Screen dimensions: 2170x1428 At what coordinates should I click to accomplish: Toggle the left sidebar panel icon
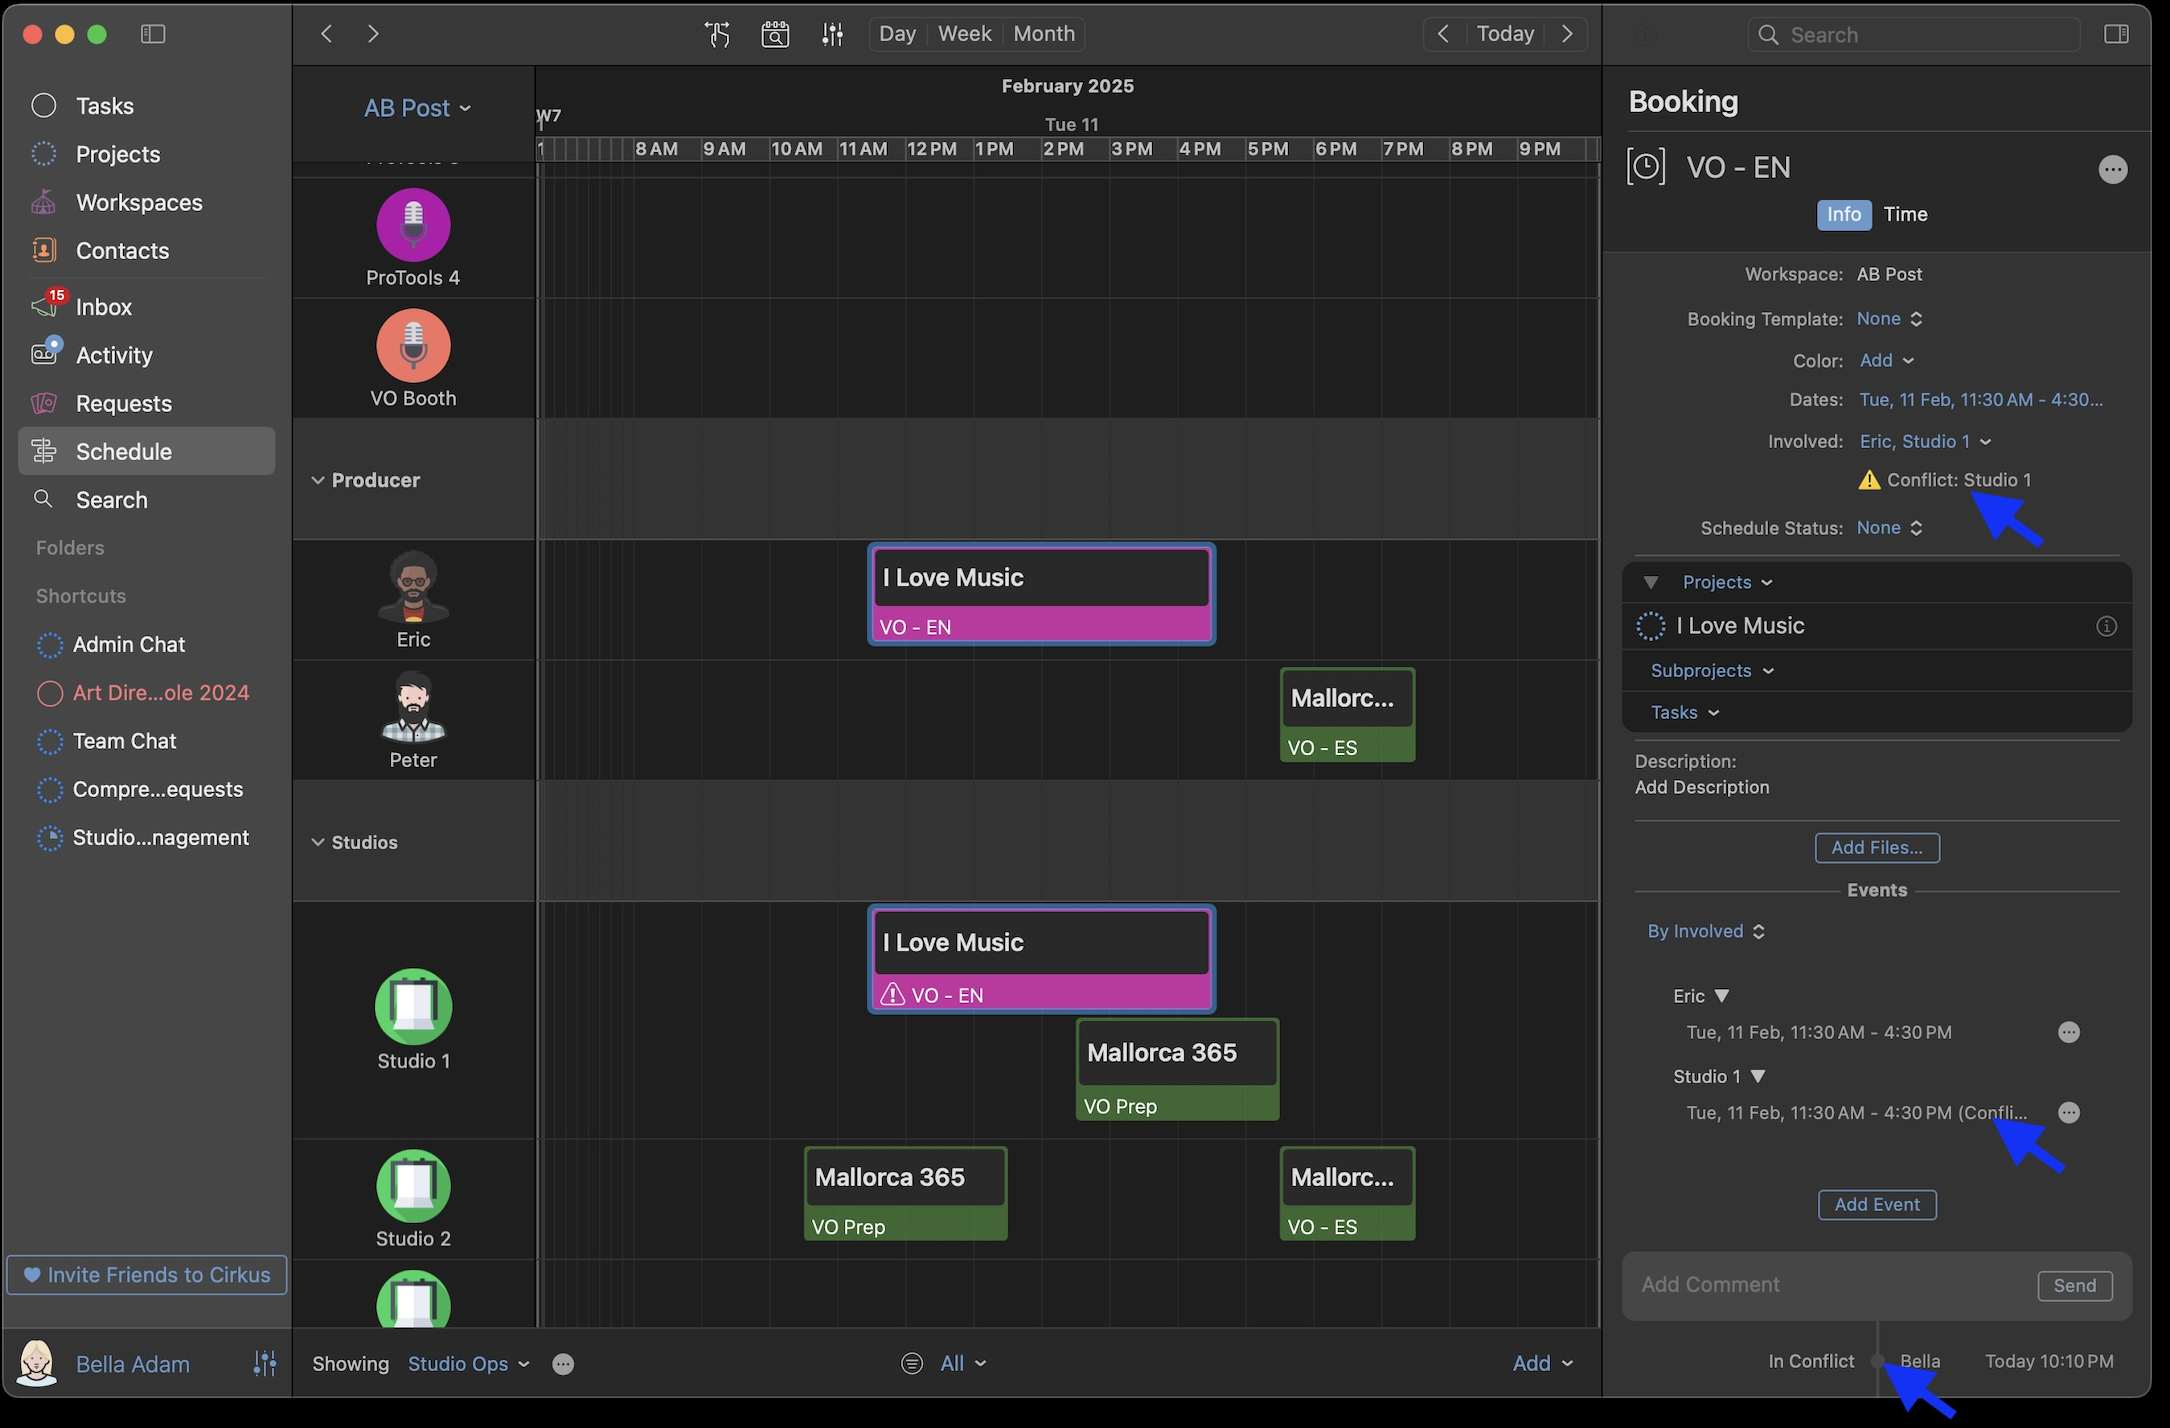pyautogui.click(x=153, y=34)
